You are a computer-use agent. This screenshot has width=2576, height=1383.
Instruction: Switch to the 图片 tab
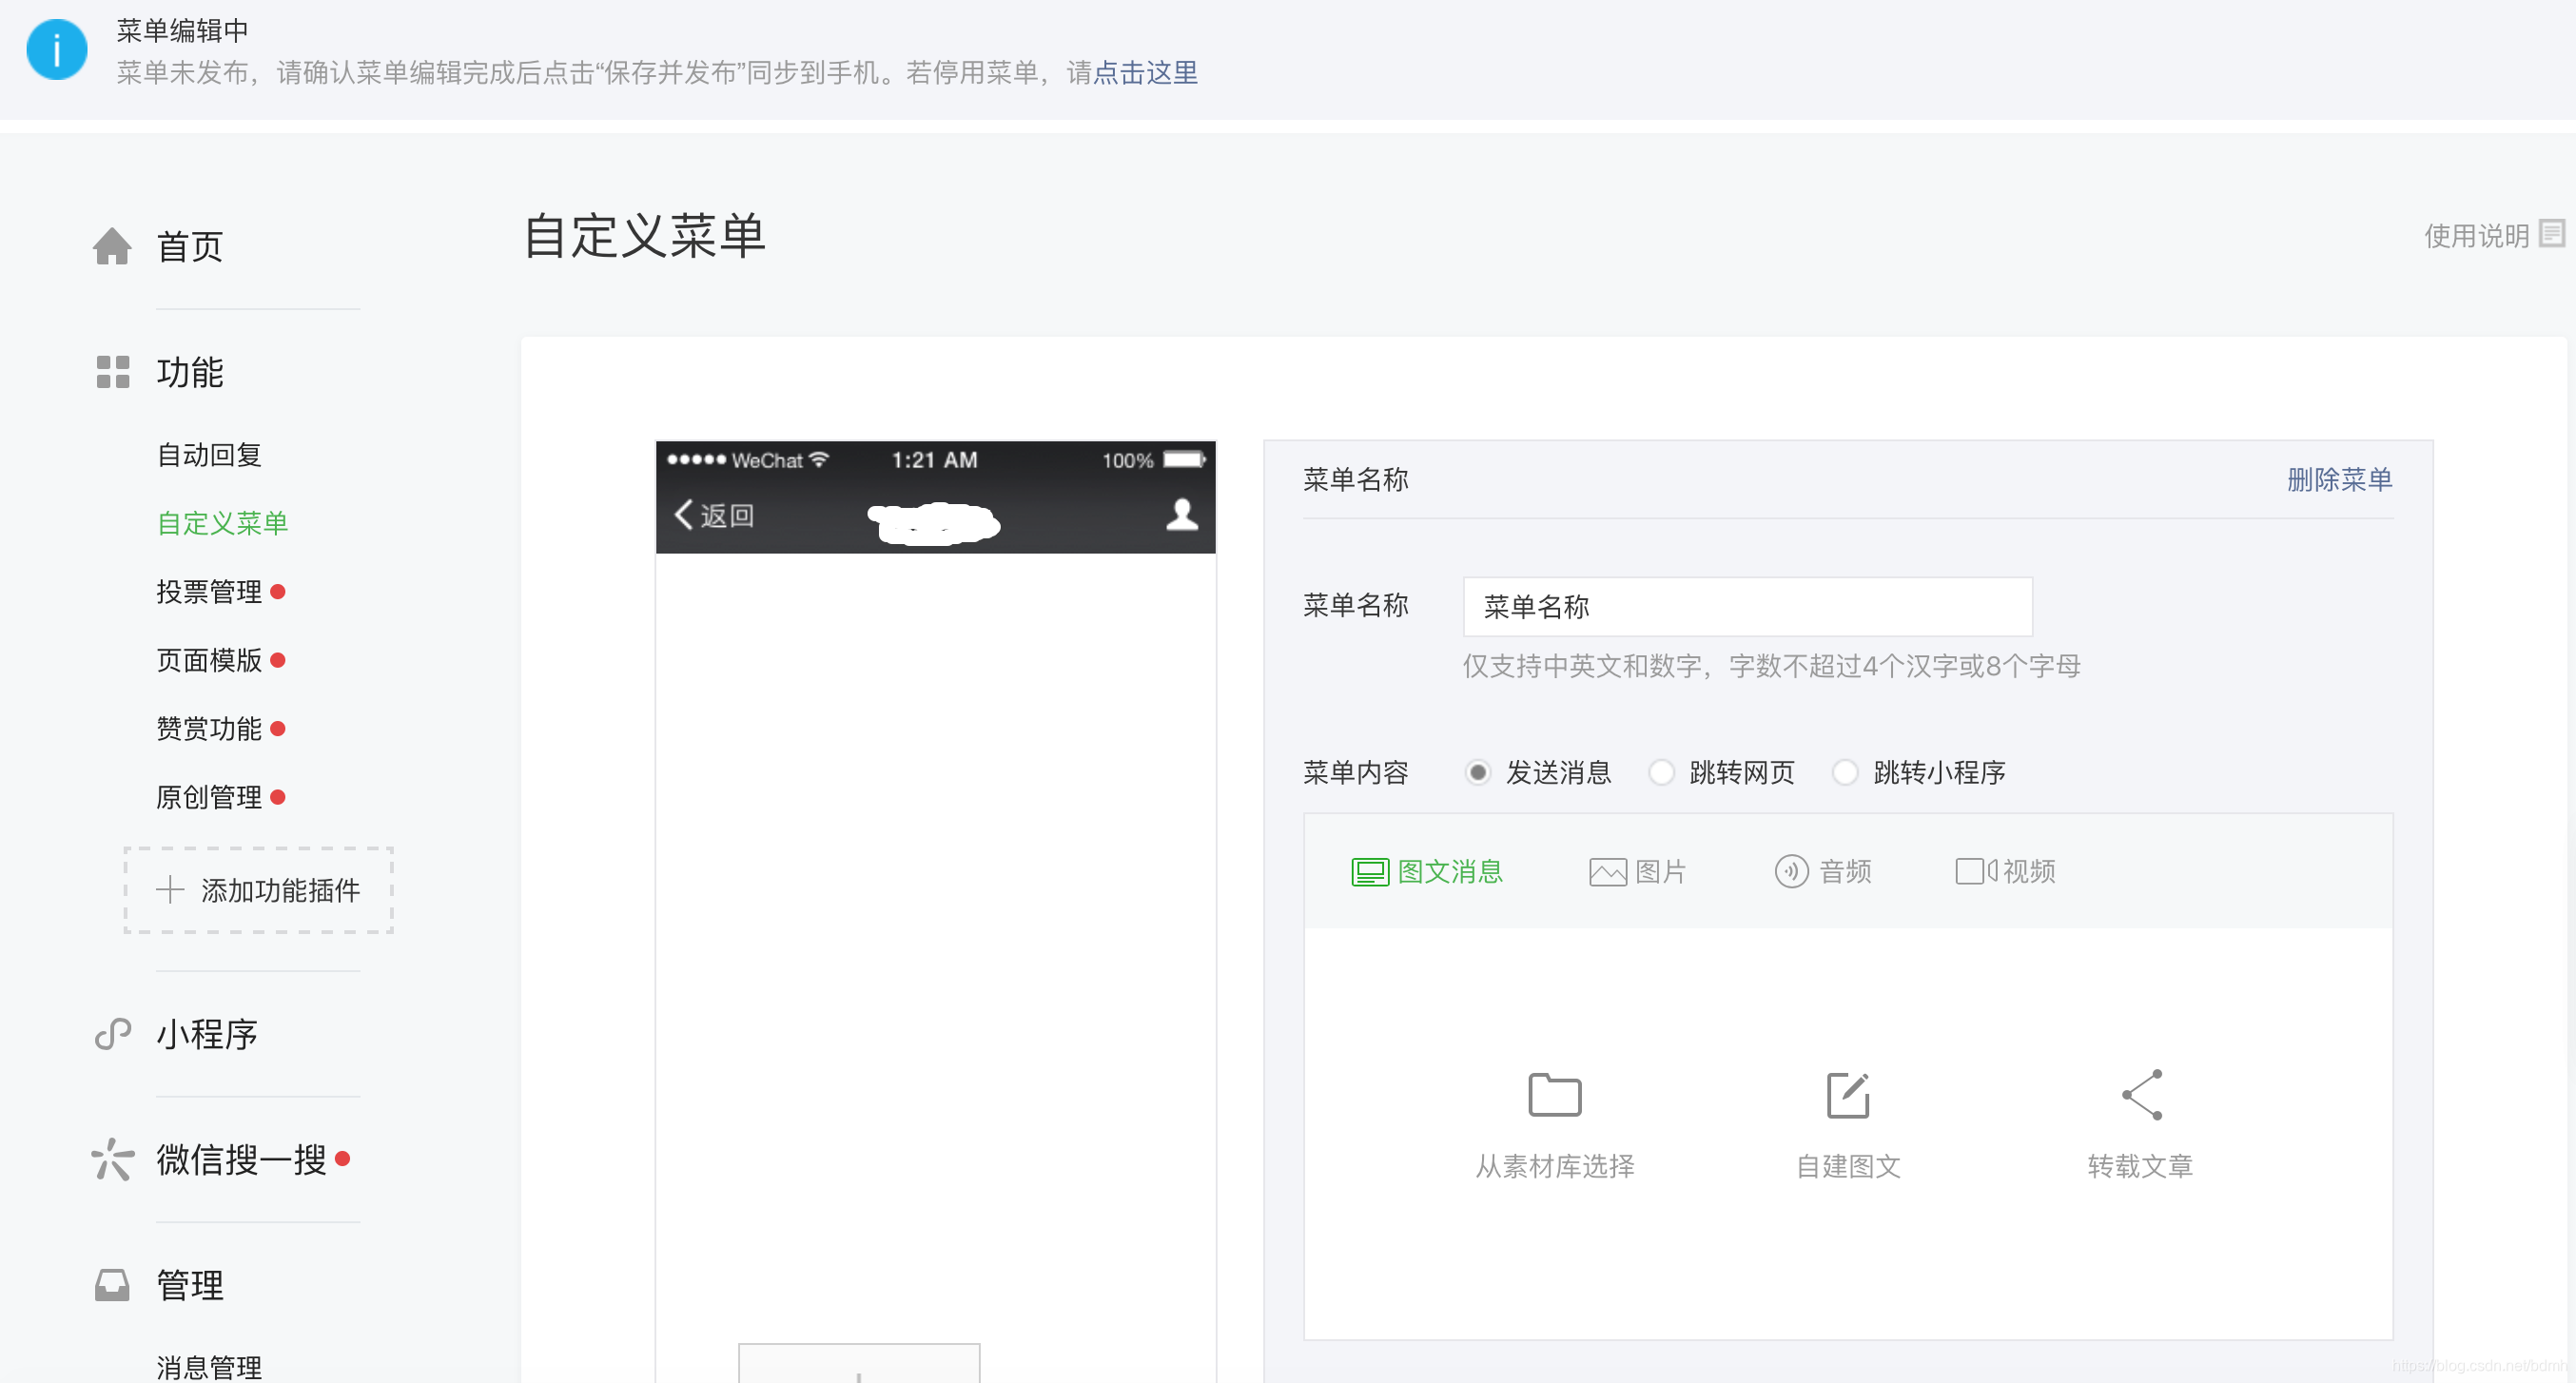1637,871
